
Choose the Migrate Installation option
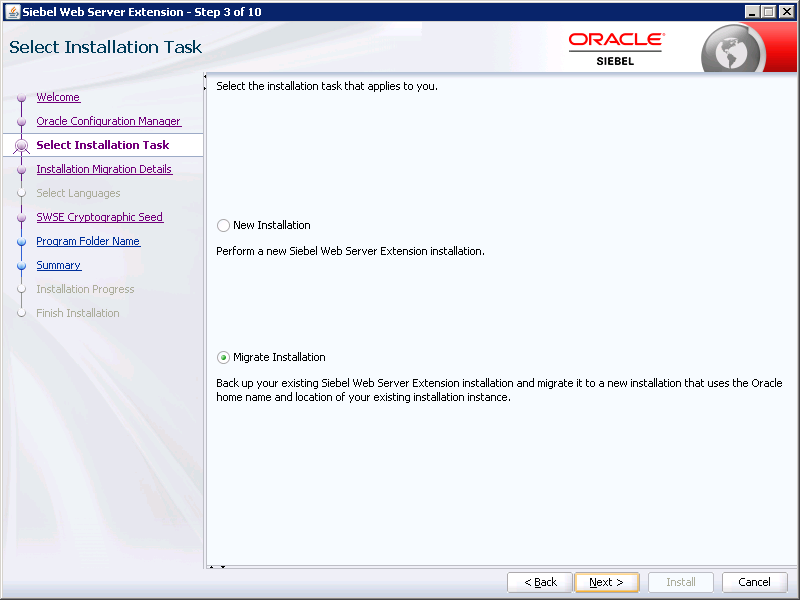point(223,358)
